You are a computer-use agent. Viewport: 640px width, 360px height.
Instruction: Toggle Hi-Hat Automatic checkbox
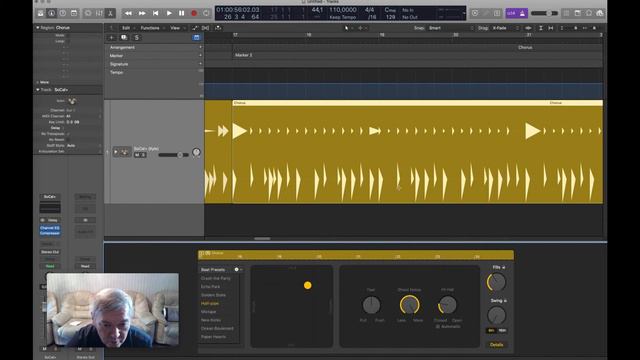click(x=438, y=327)
